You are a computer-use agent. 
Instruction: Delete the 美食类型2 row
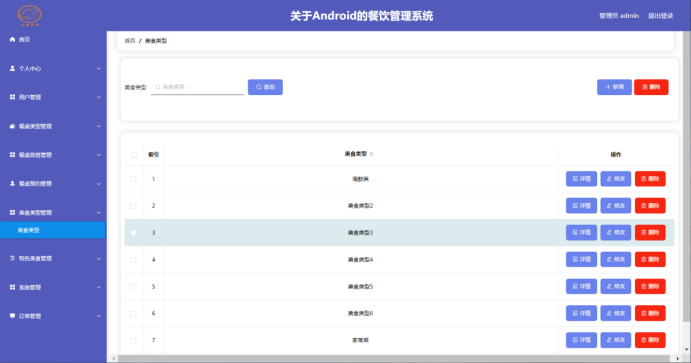650,206
